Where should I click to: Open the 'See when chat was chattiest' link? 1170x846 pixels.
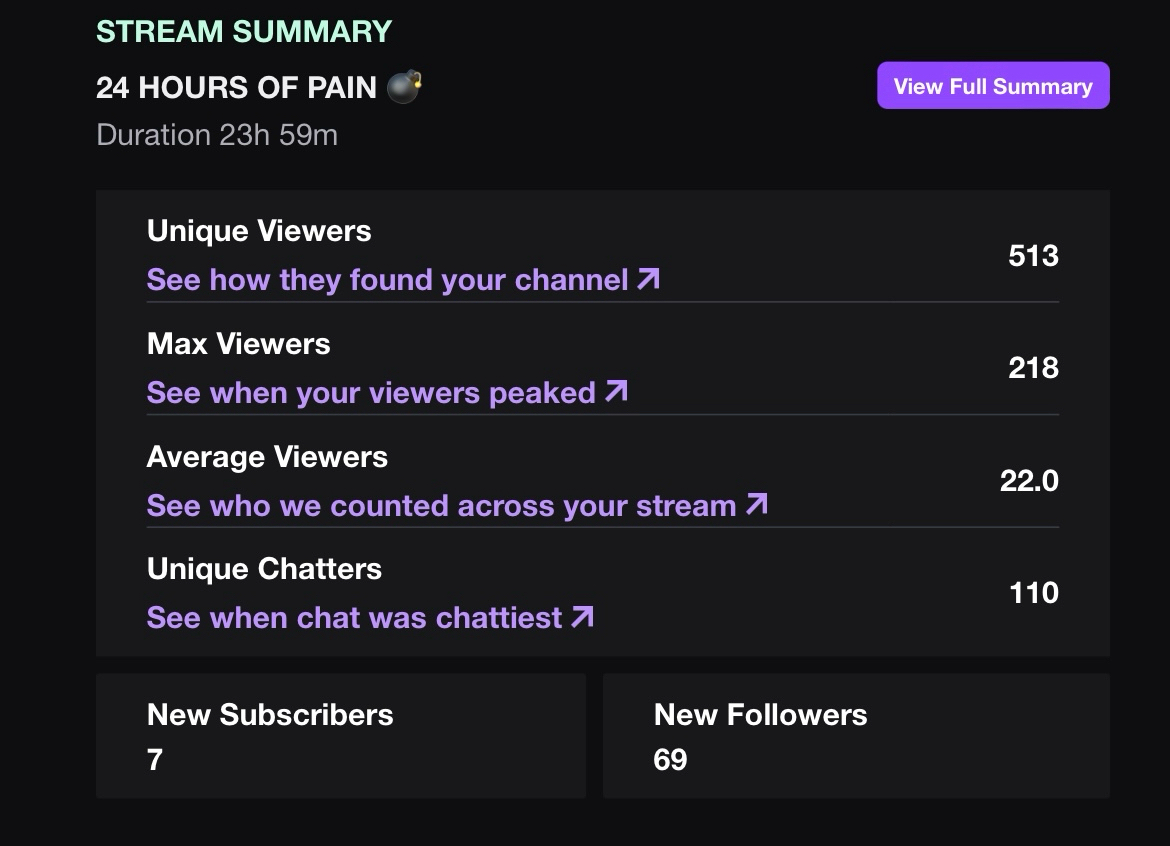pos(354,618)
